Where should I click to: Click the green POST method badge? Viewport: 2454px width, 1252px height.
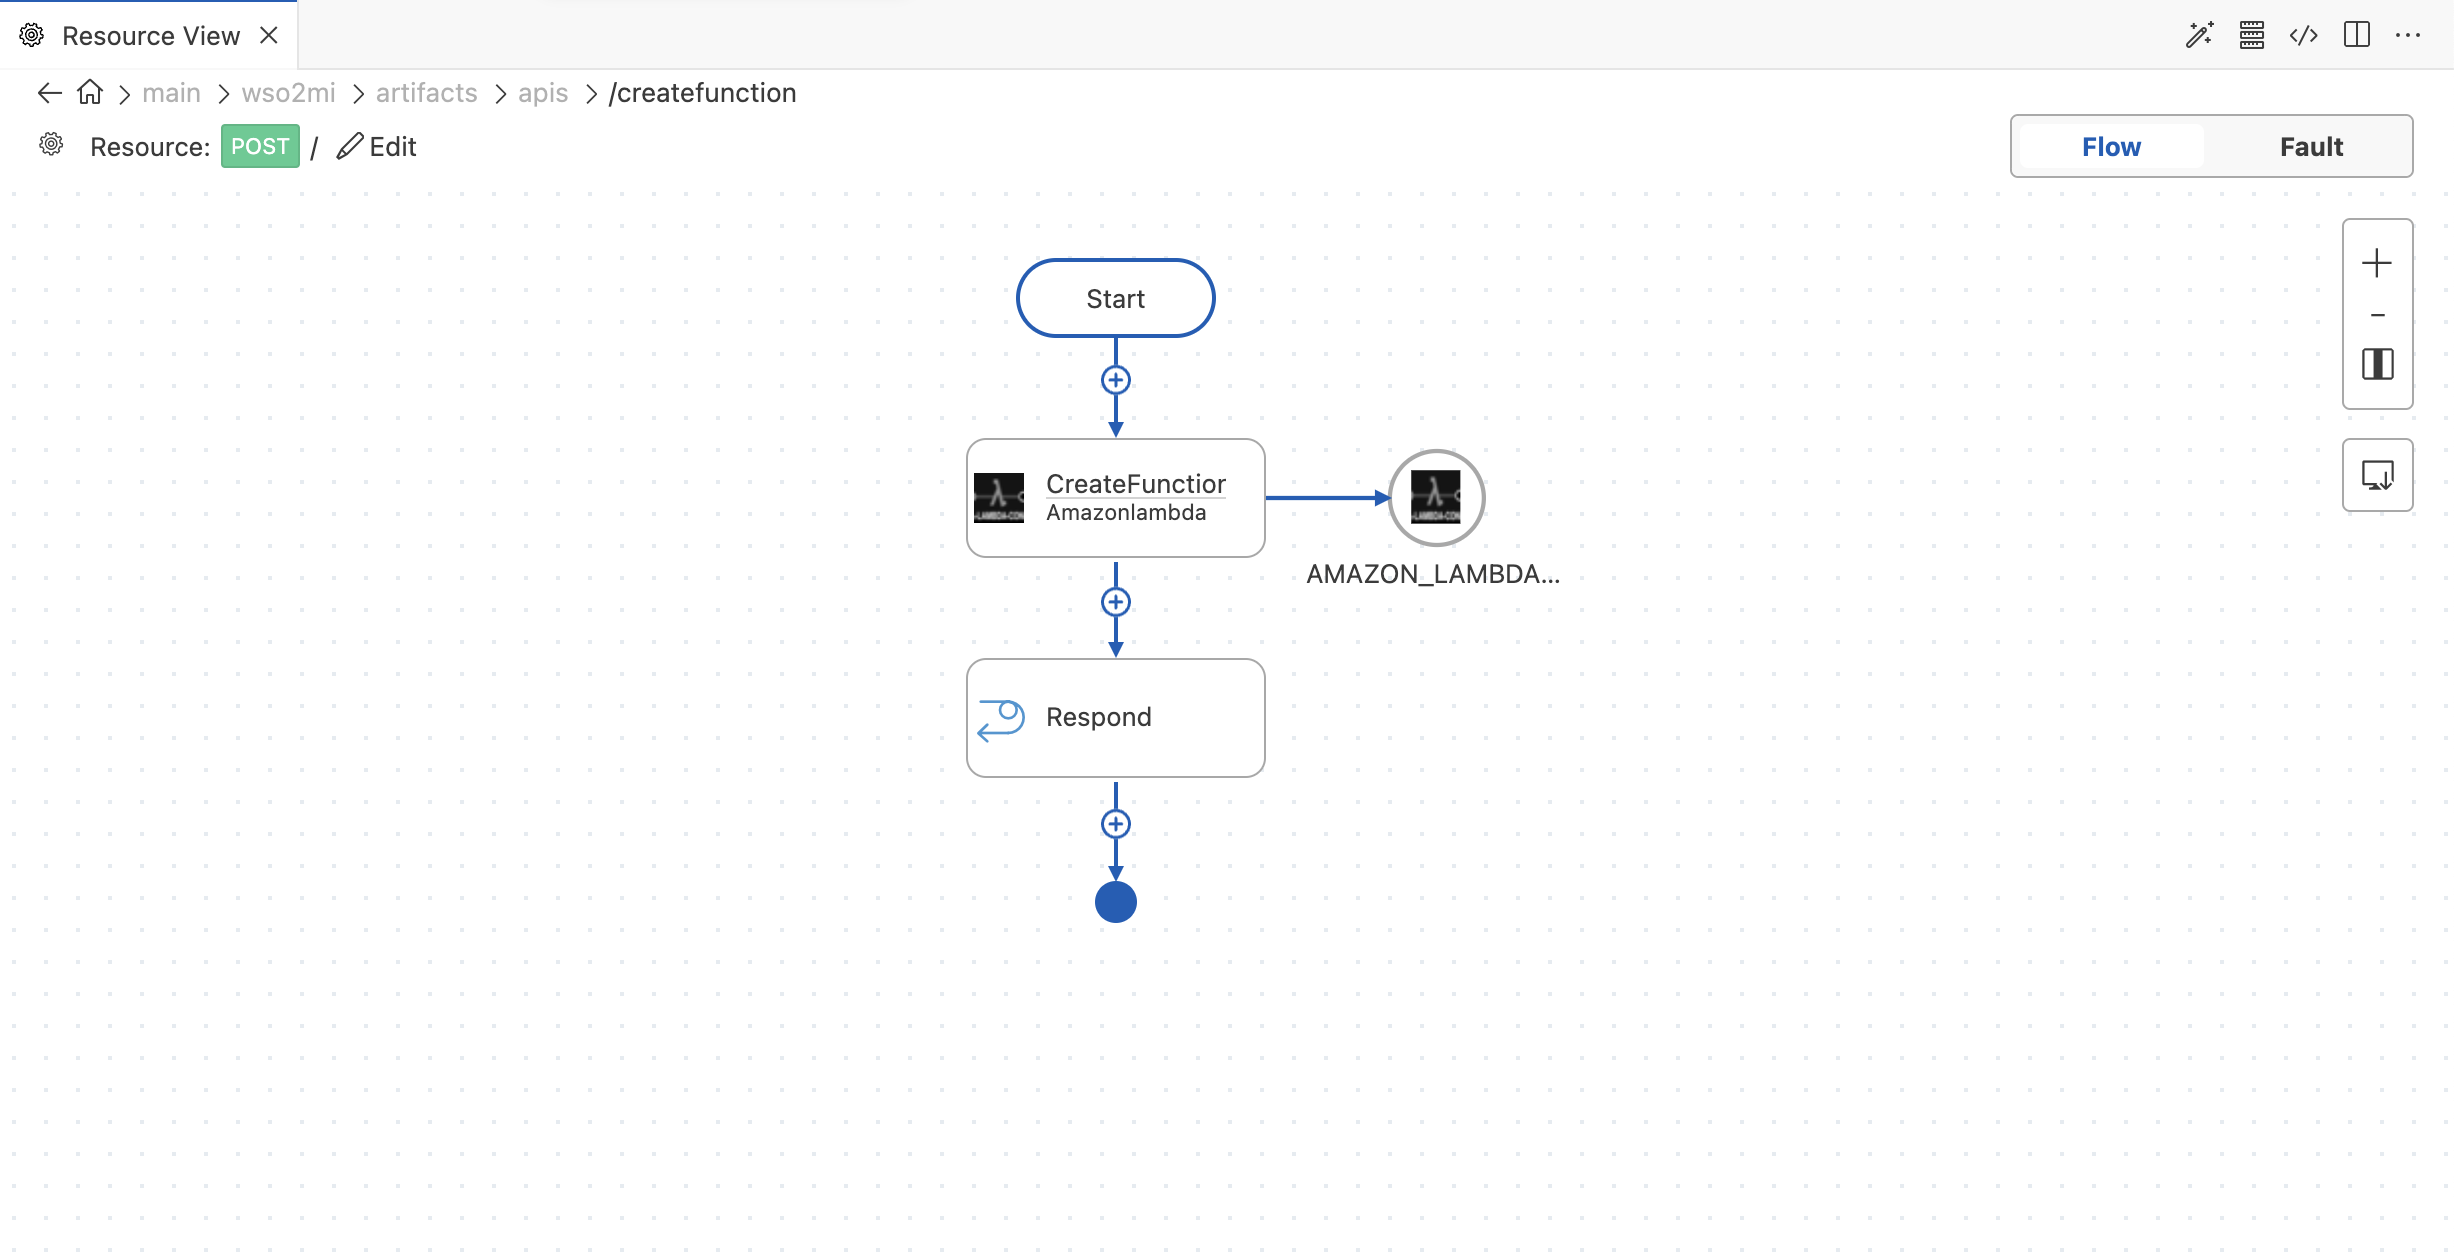260,146
